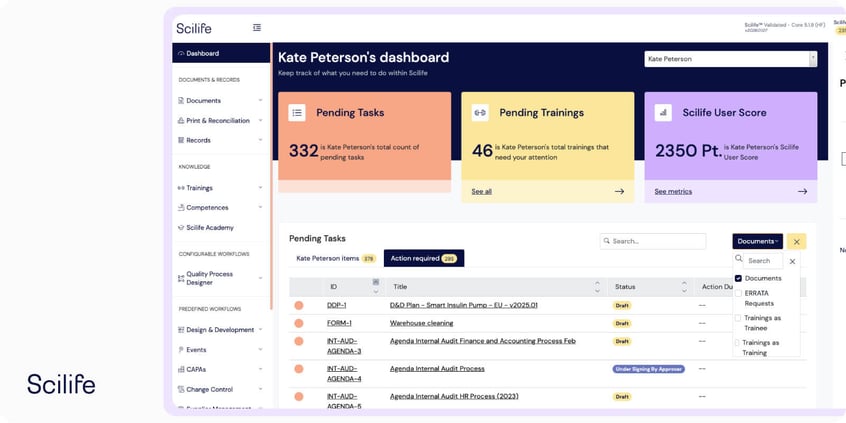Viewport: 846px width, 423px height.
Task: Click the Records icon in sidebar
Action: [x=181, y=140]
